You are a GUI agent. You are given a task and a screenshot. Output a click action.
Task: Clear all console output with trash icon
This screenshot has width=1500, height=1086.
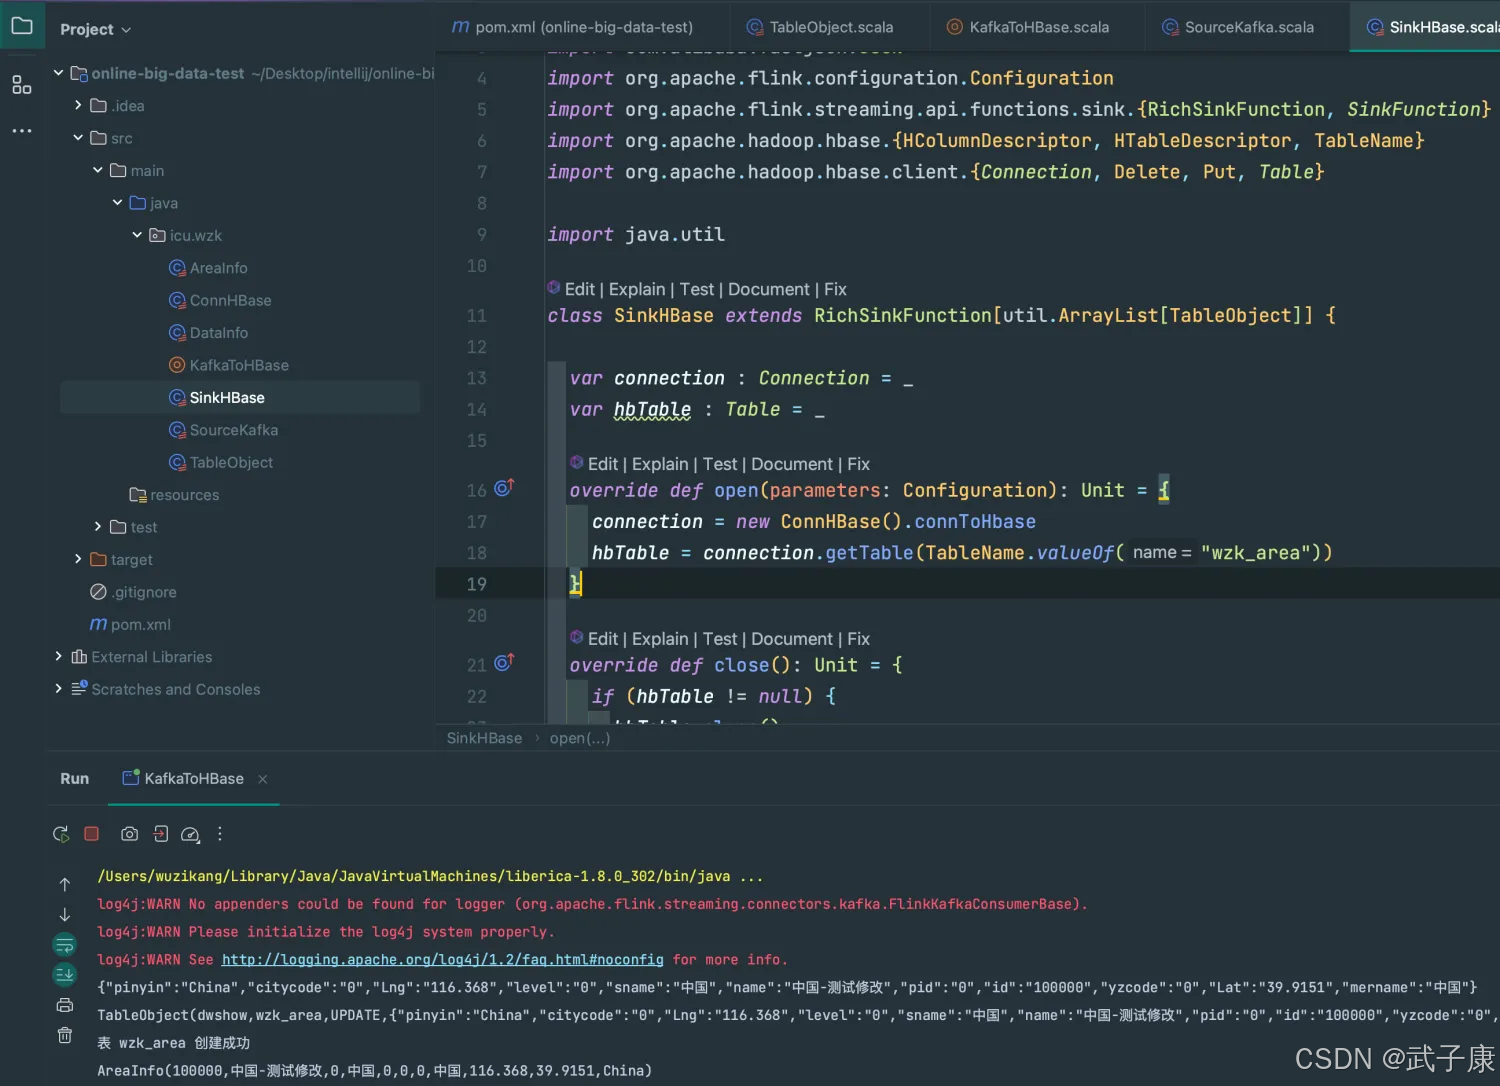pyautogui.click(x=65, y=1035)
